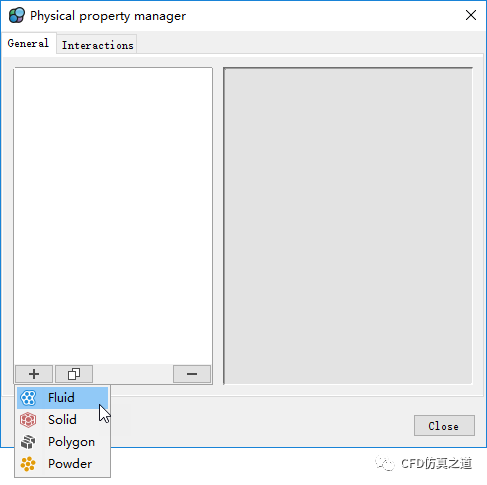Click the orange Powder dots icon

[x=28, y=464]
